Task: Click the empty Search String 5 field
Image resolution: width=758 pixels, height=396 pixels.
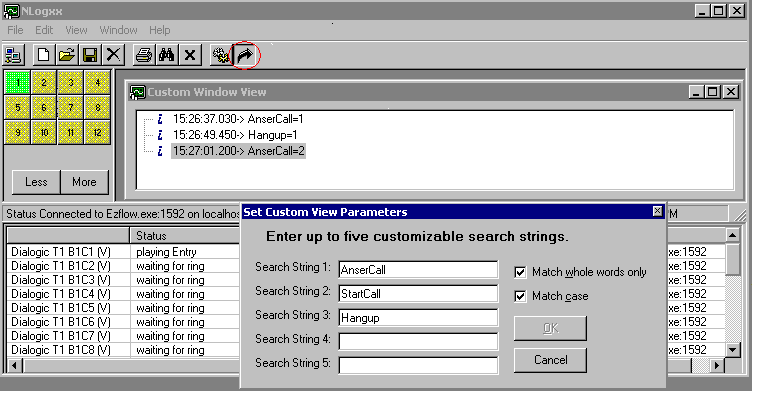Action: click(418, 366)
